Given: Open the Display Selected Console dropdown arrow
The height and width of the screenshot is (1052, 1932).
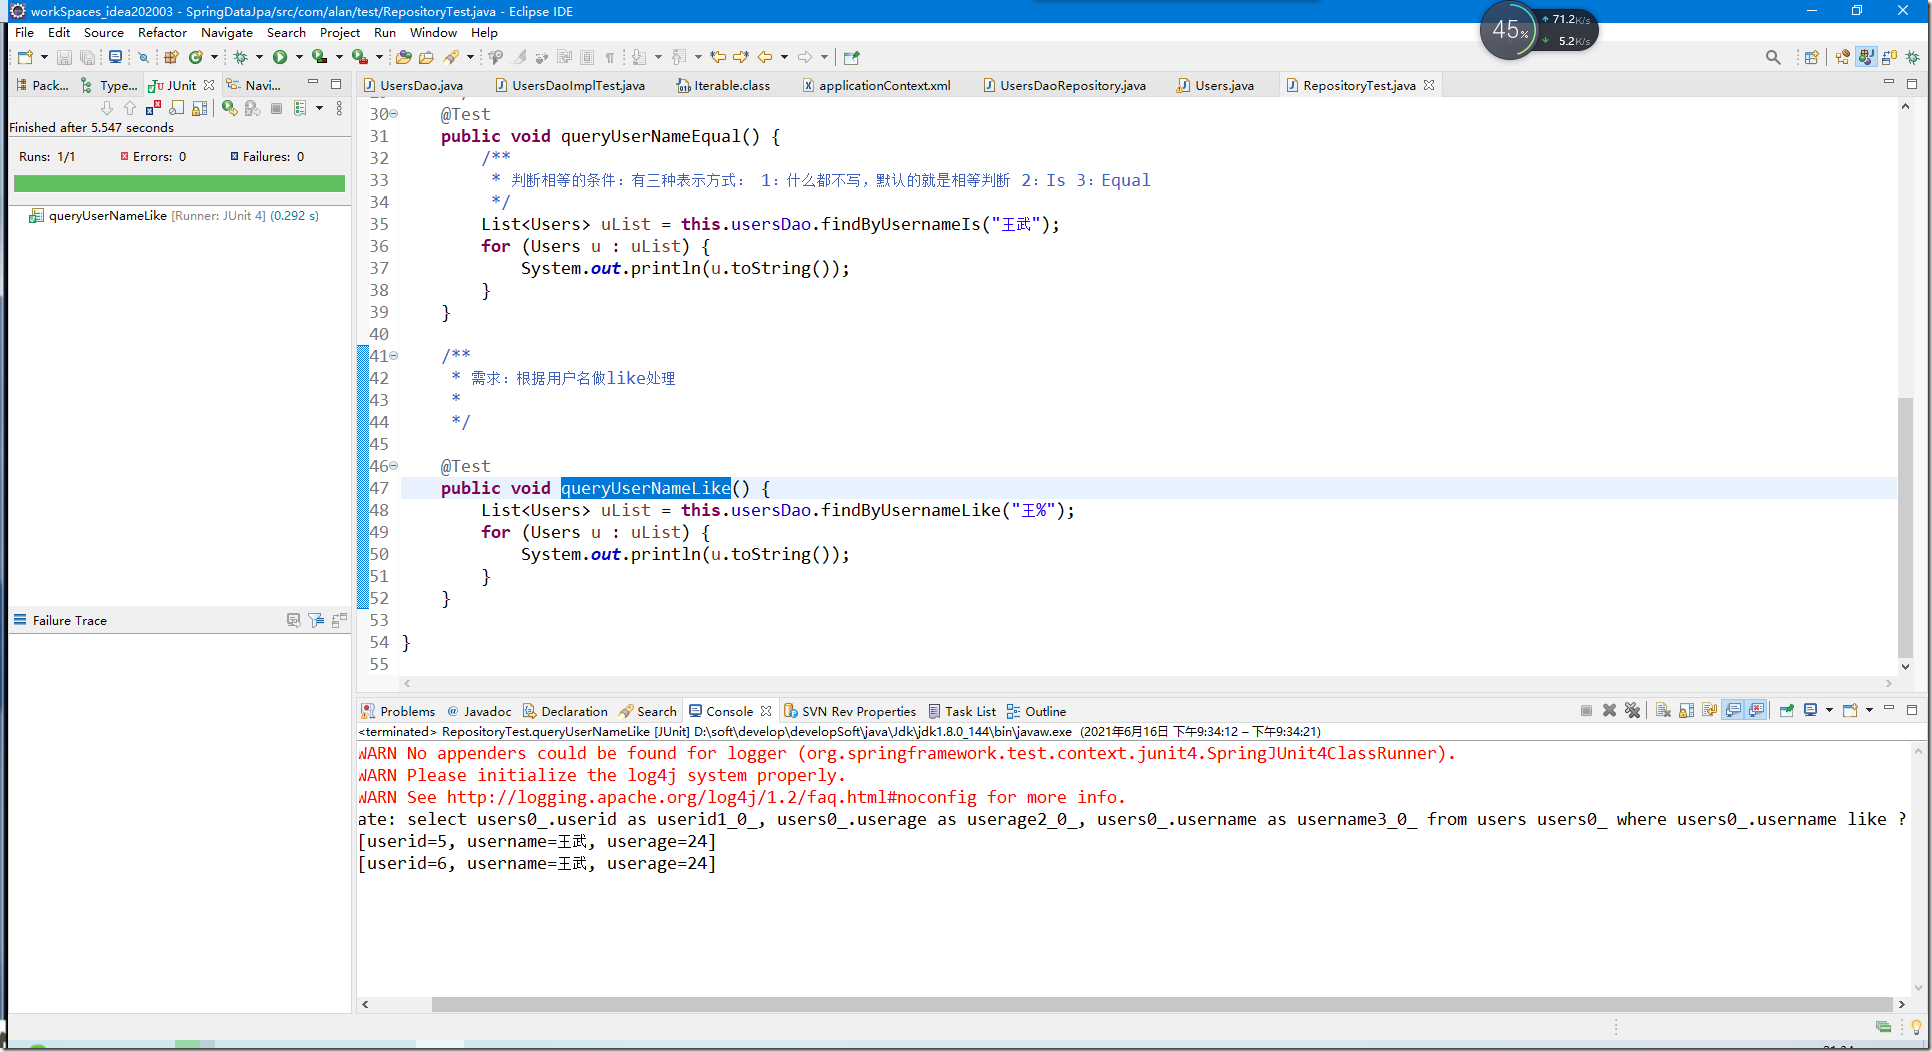Looking at the screenshot, I should pyautogui.click(x=1829, y=710).
